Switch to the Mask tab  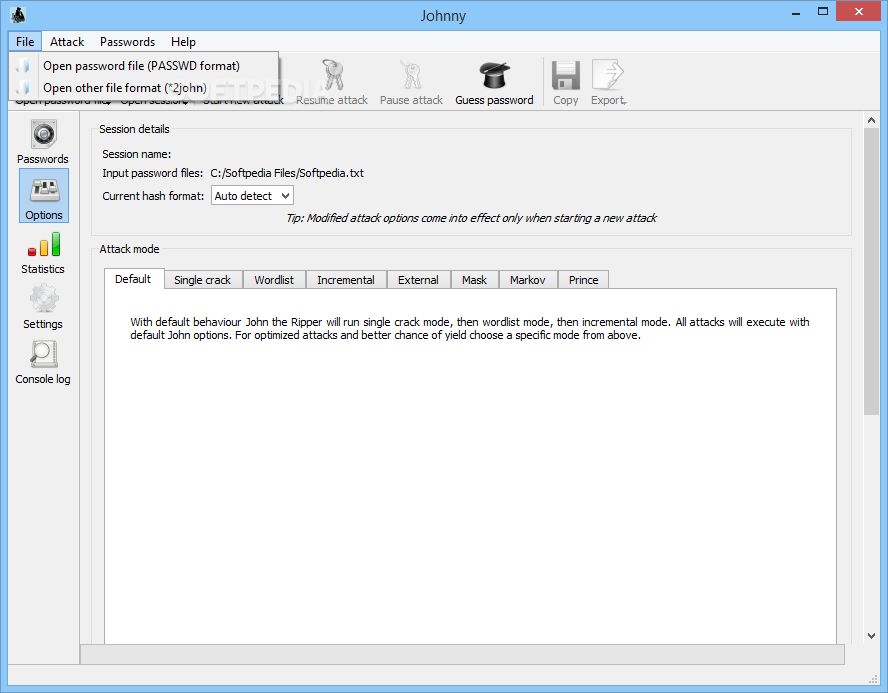coord(475,280)
